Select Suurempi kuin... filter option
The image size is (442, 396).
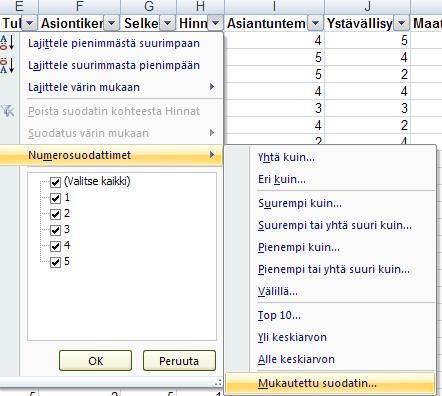click(300, 203)
